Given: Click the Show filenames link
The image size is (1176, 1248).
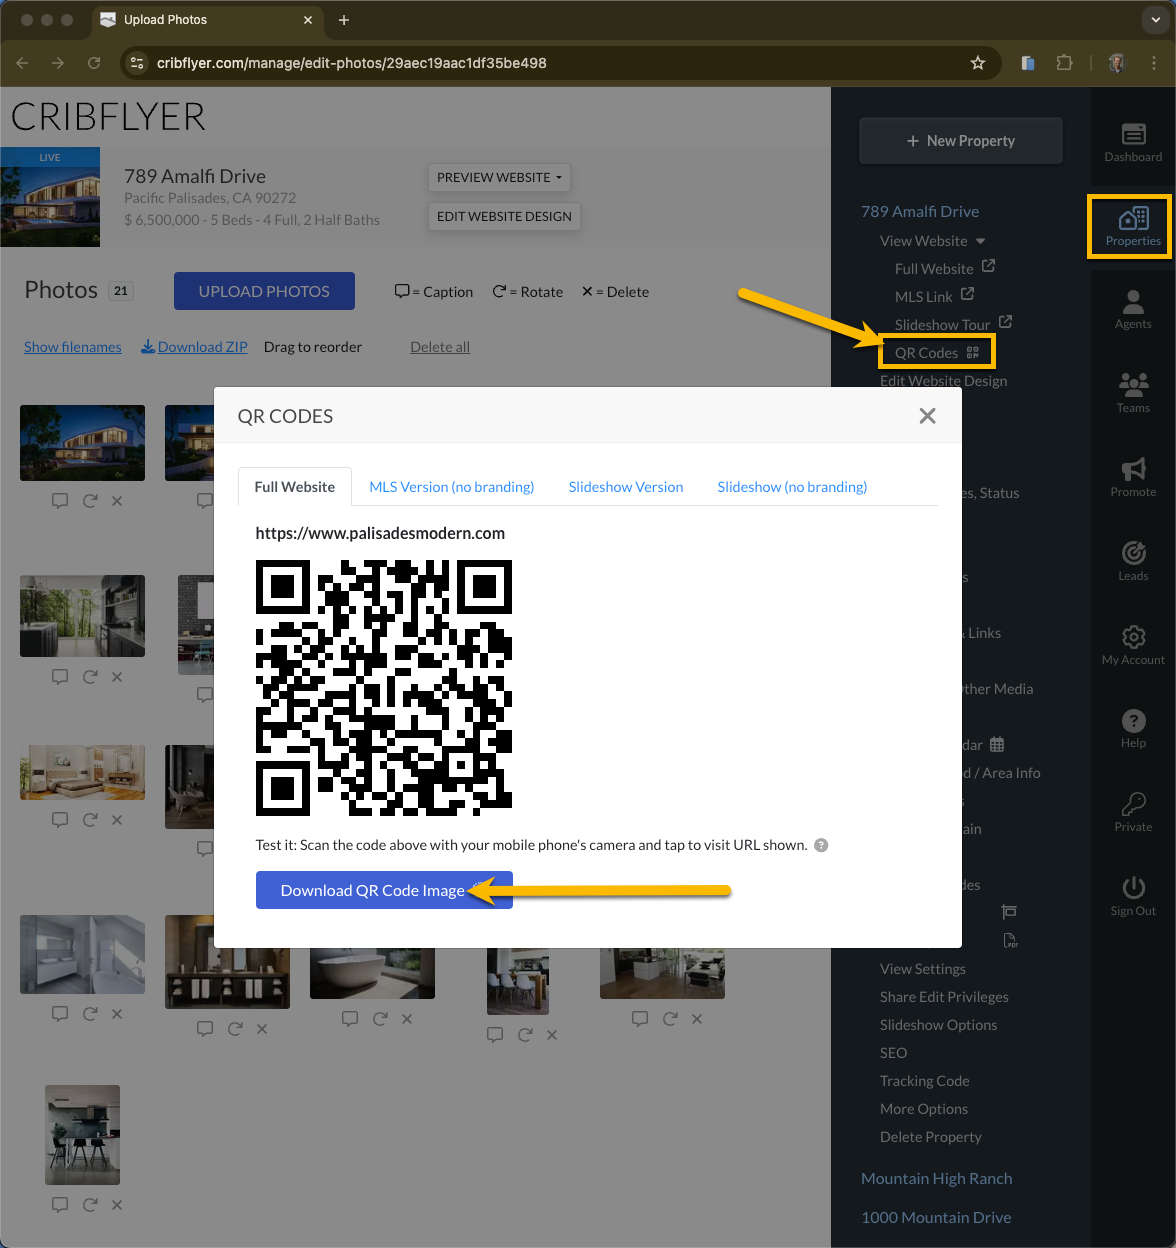Looking at the screenshot, I should click(73, 347).
